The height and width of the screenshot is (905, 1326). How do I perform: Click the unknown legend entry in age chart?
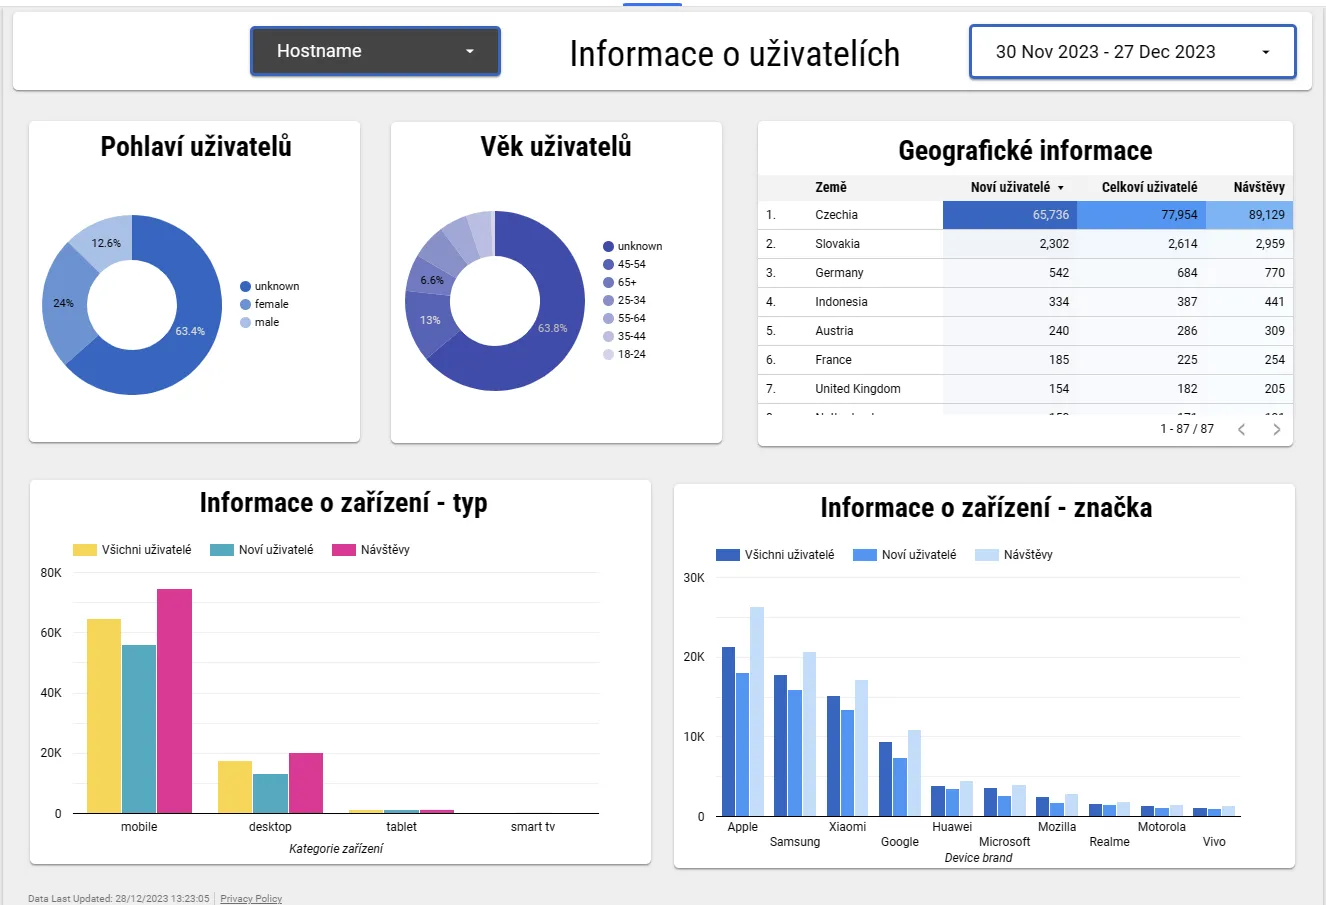click(633, 246)
